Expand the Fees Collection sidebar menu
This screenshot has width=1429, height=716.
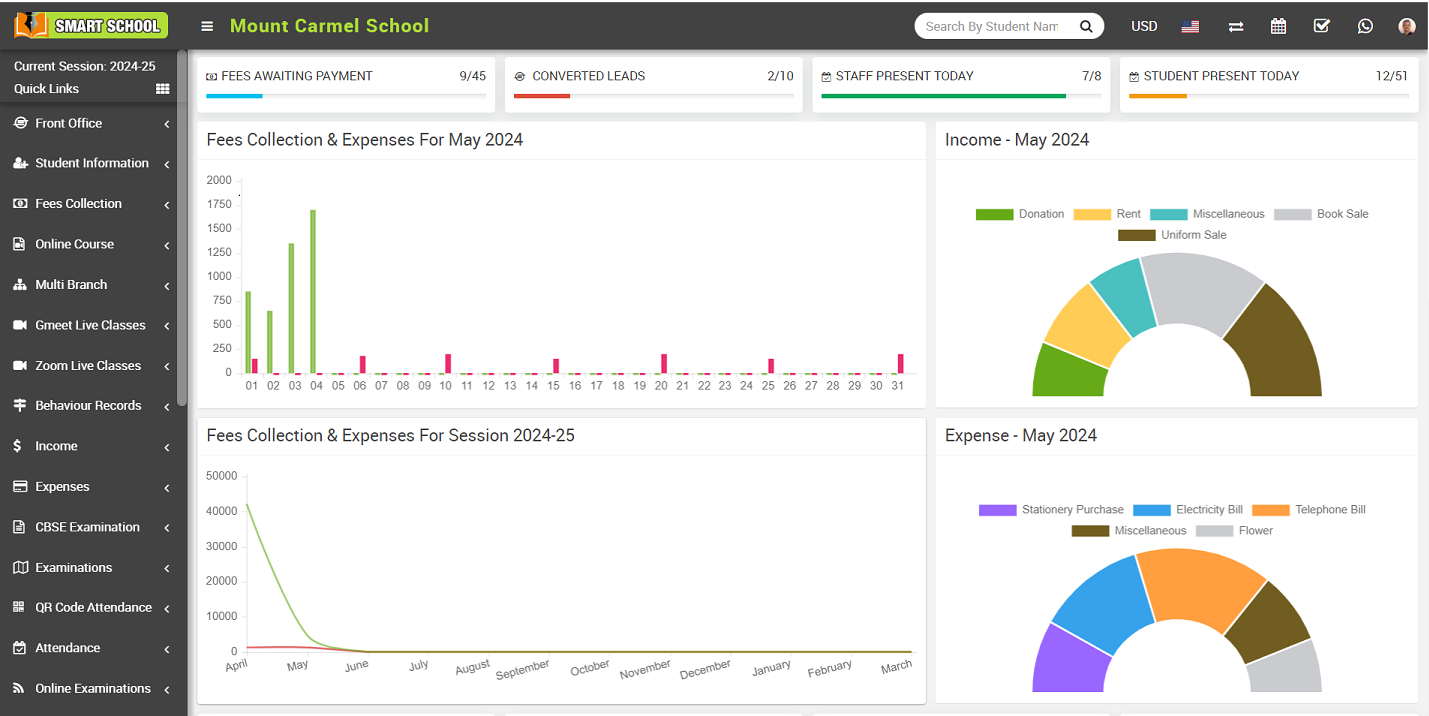90,204
